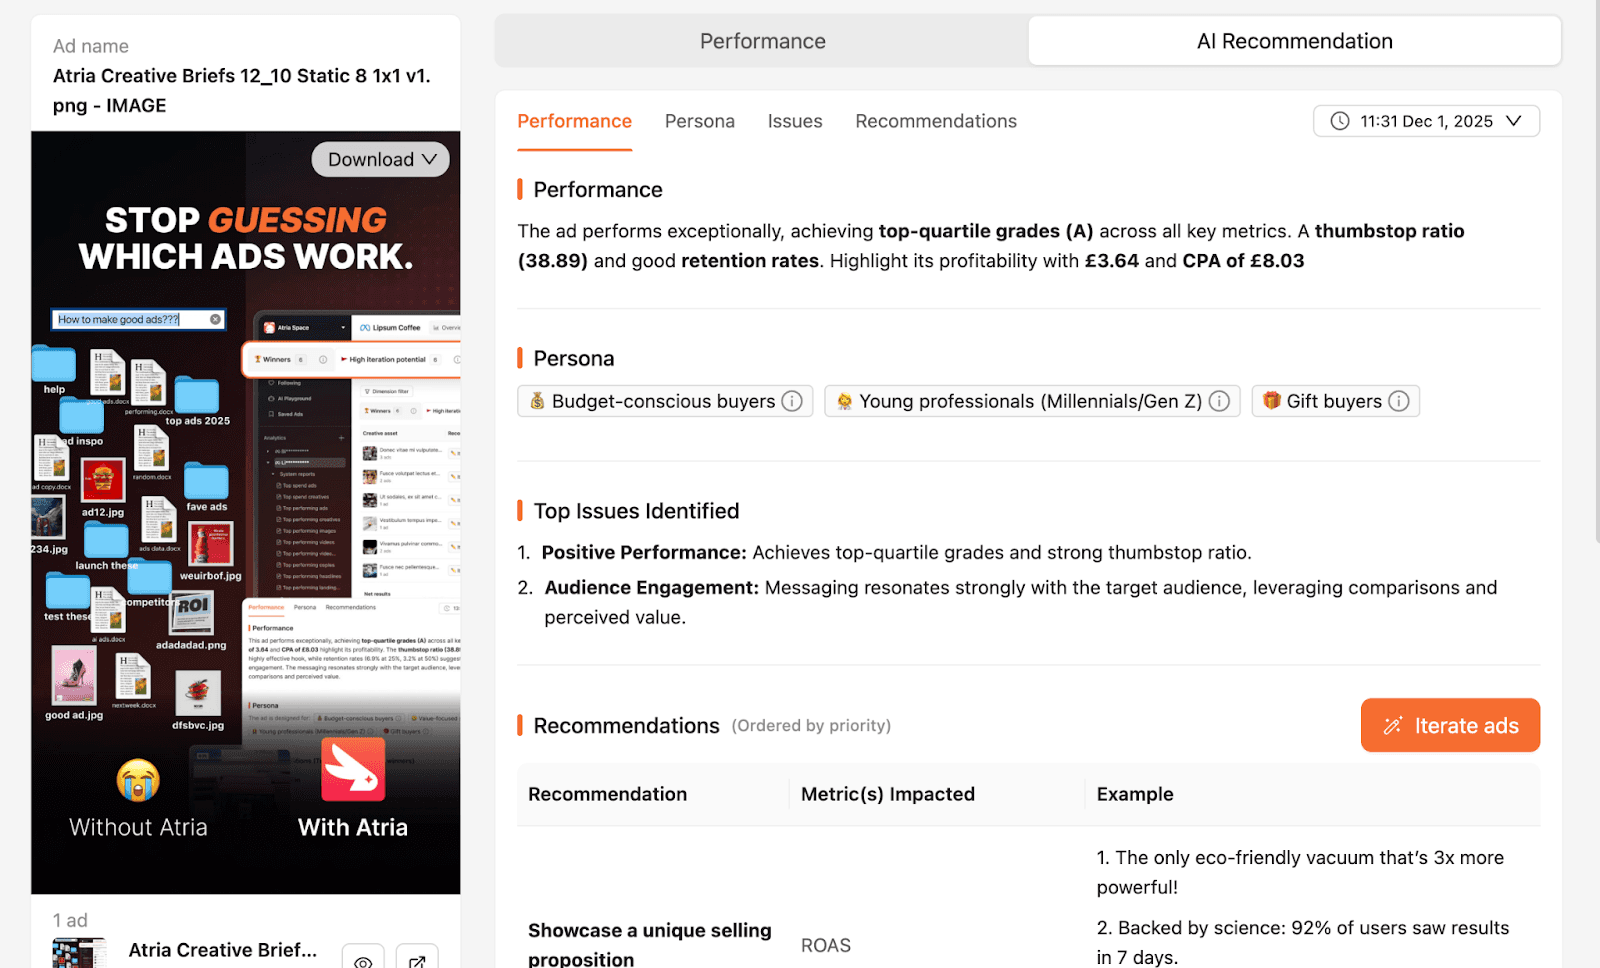Open the Recommendations sub-tab
Viewport: 1600px width, 968px height.
pyautogui.click(x=936, y=121)
